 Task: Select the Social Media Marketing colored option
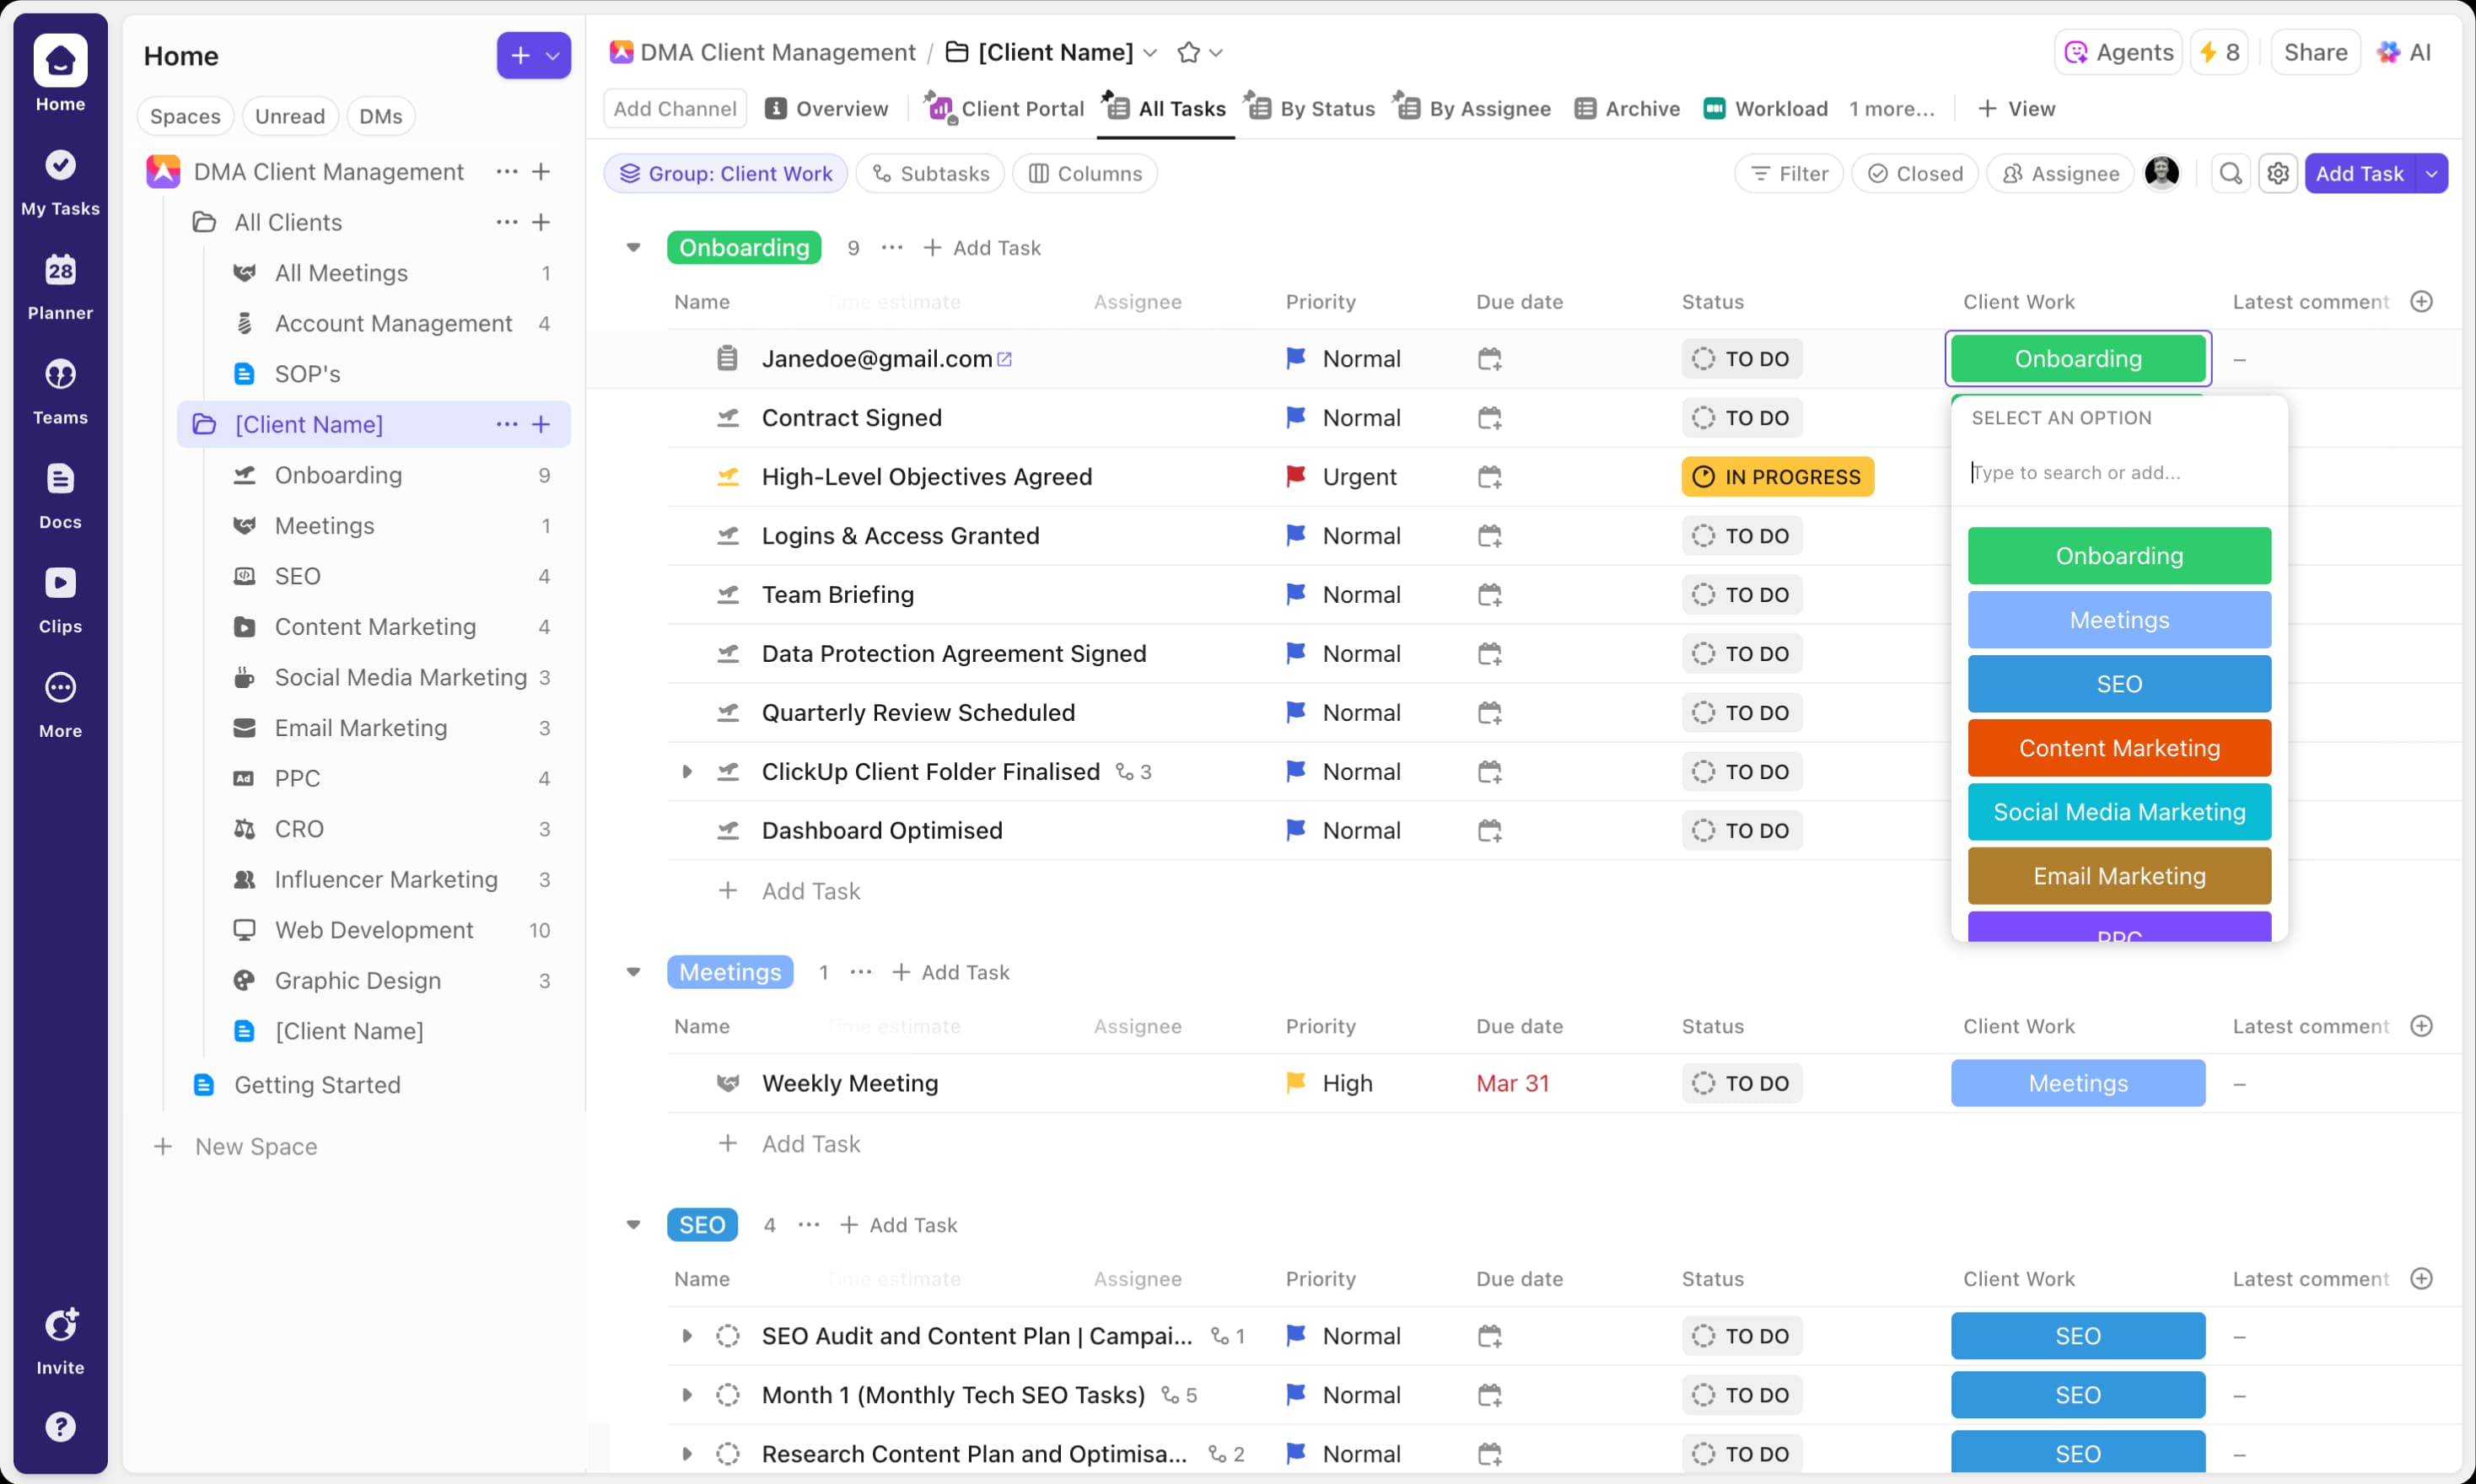[x=2119, y=812]
